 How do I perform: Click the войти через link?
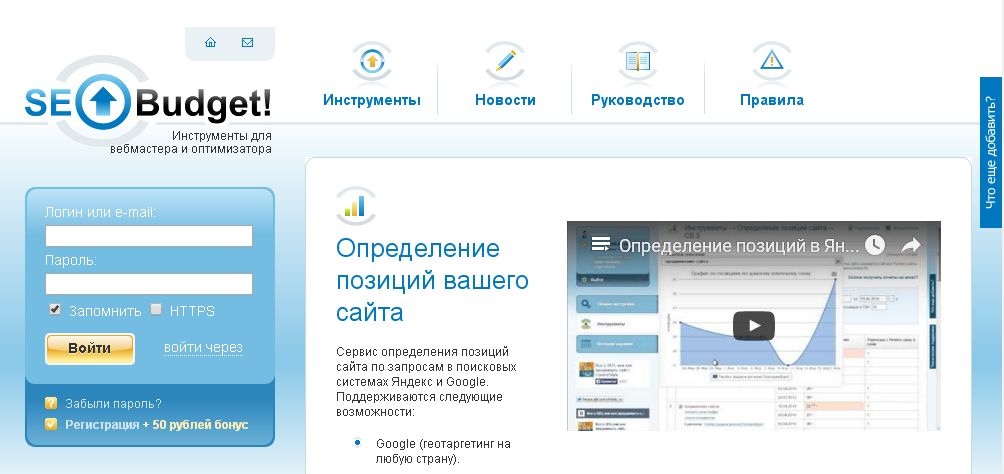coord(203,348)
